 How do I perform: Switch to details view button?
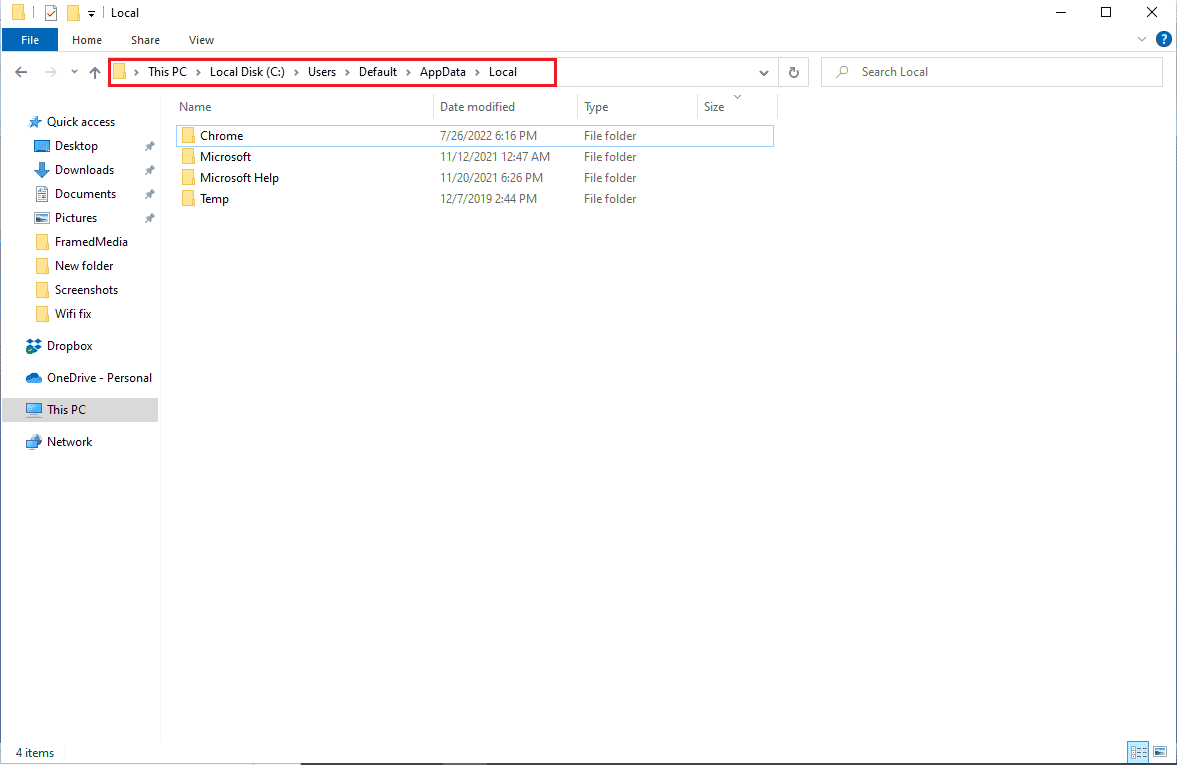1138,751
